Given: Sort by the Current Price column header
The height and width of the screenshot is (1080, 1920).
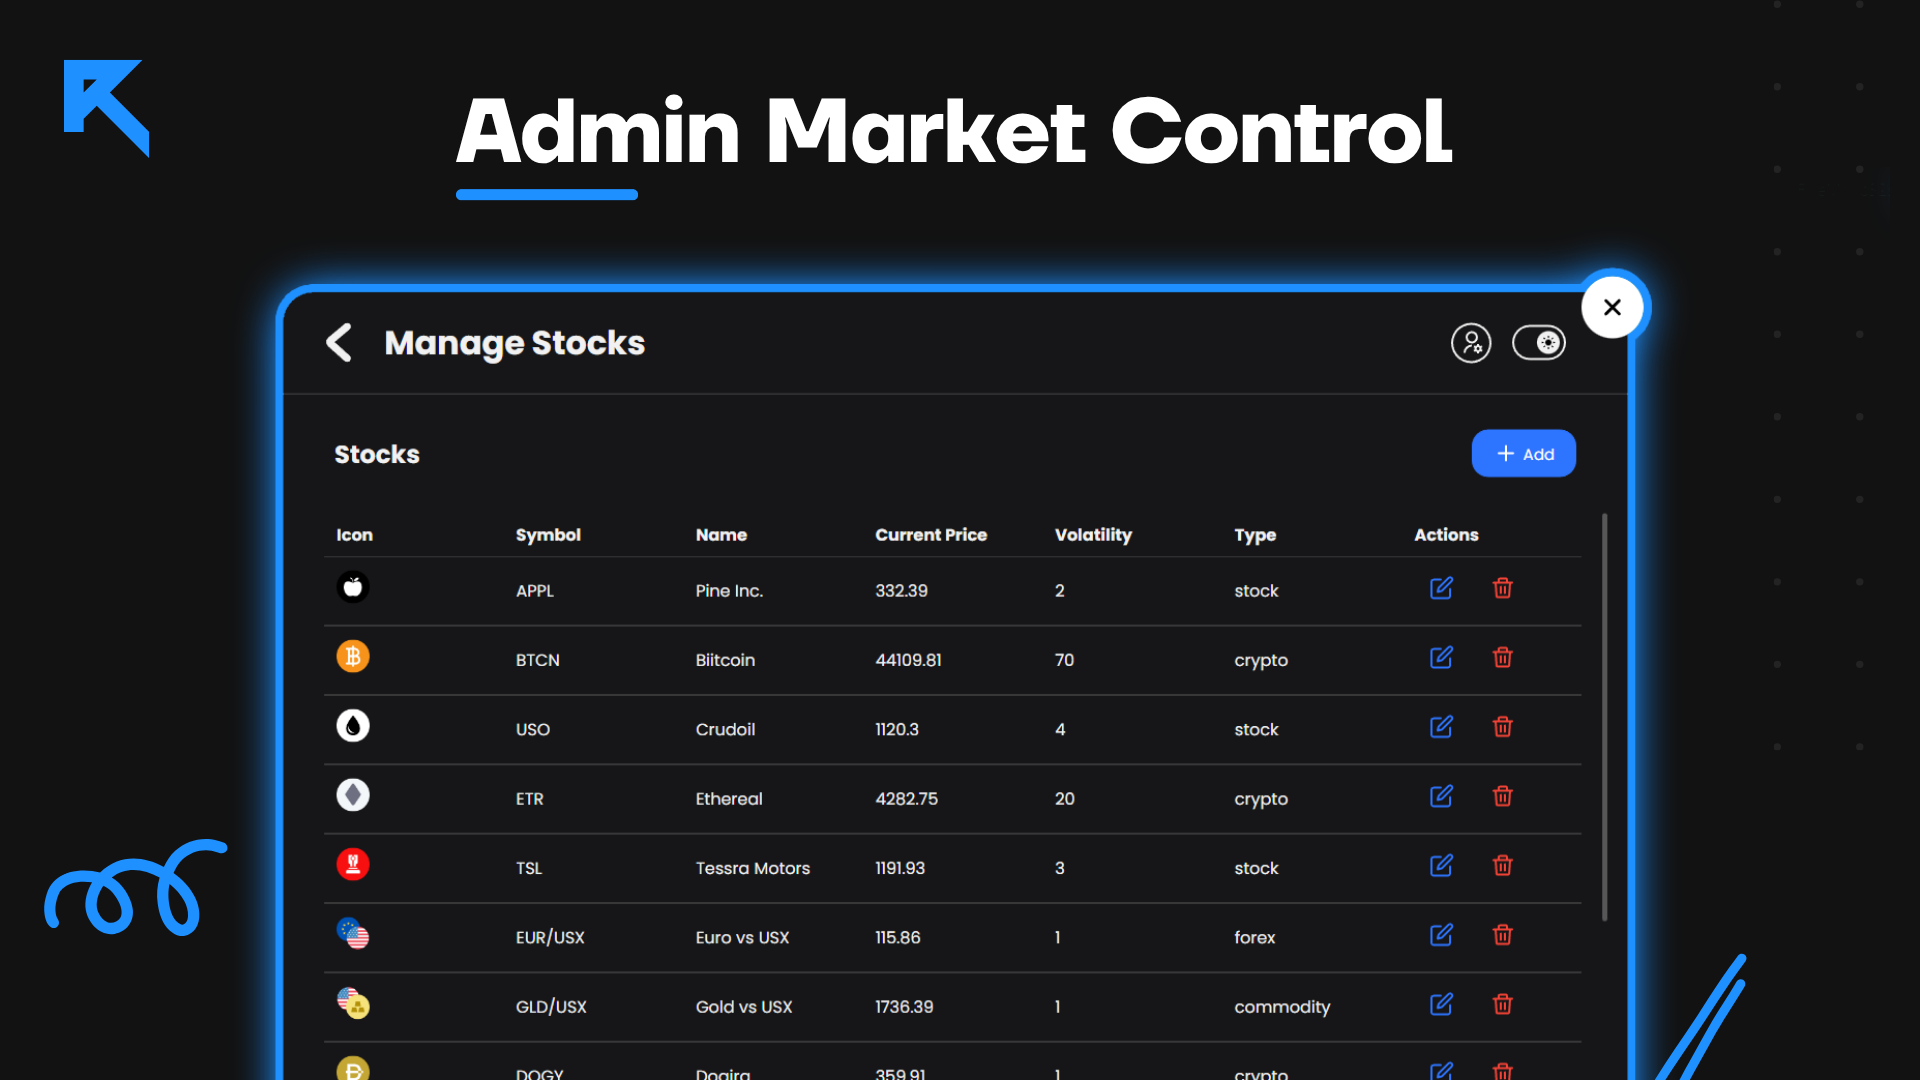Looking at the screenshot, I should [x=931, y=535].
